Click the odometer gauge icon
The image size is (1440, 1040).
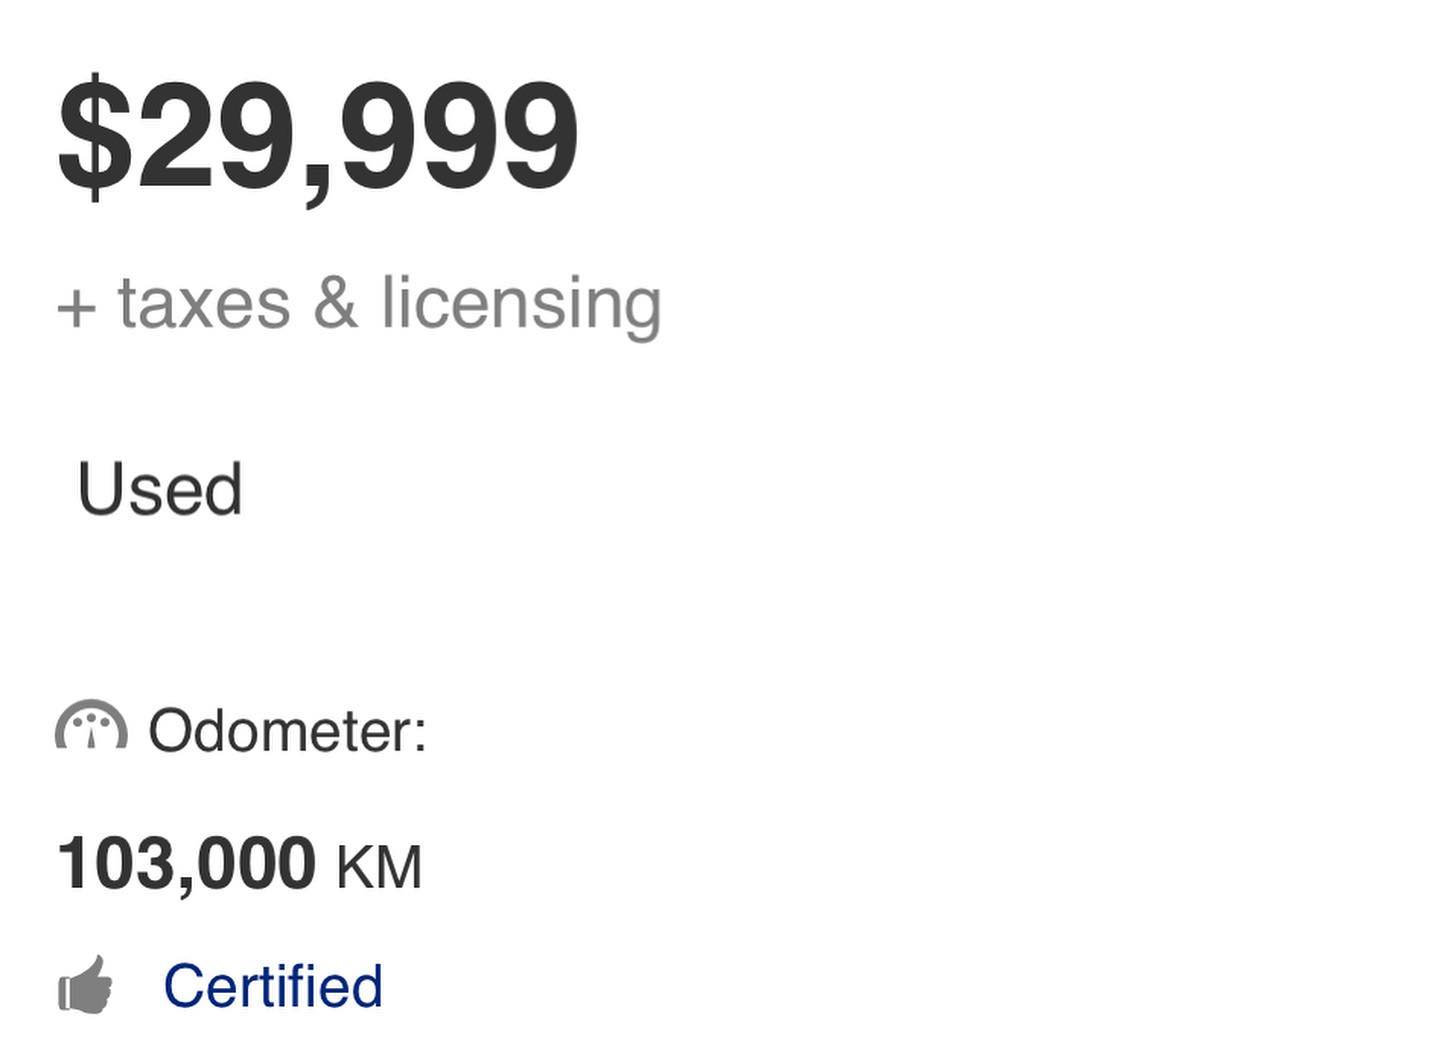coord(91,725)
